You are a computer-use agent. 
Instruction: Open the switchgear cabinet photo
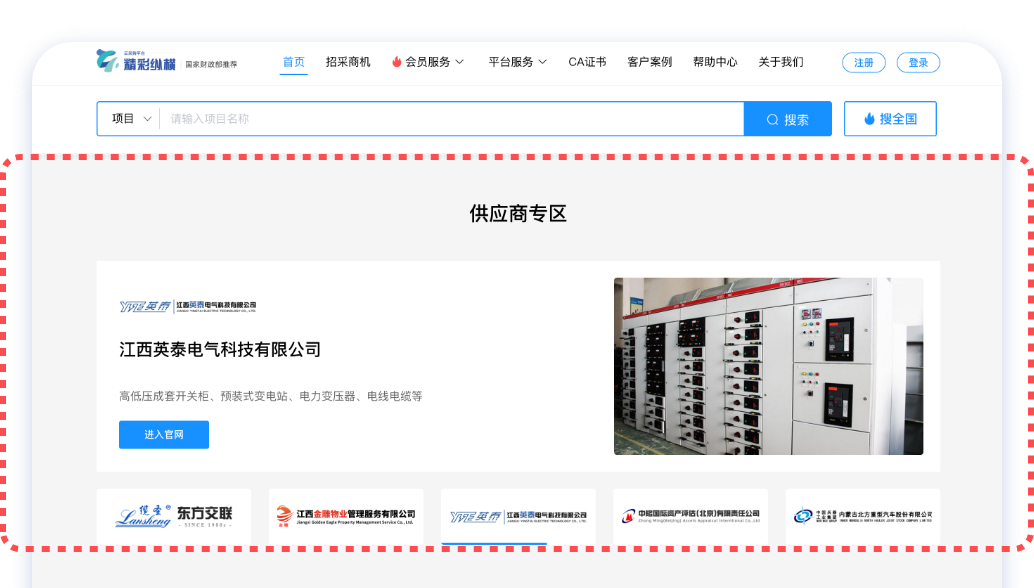tap(768, 366)
